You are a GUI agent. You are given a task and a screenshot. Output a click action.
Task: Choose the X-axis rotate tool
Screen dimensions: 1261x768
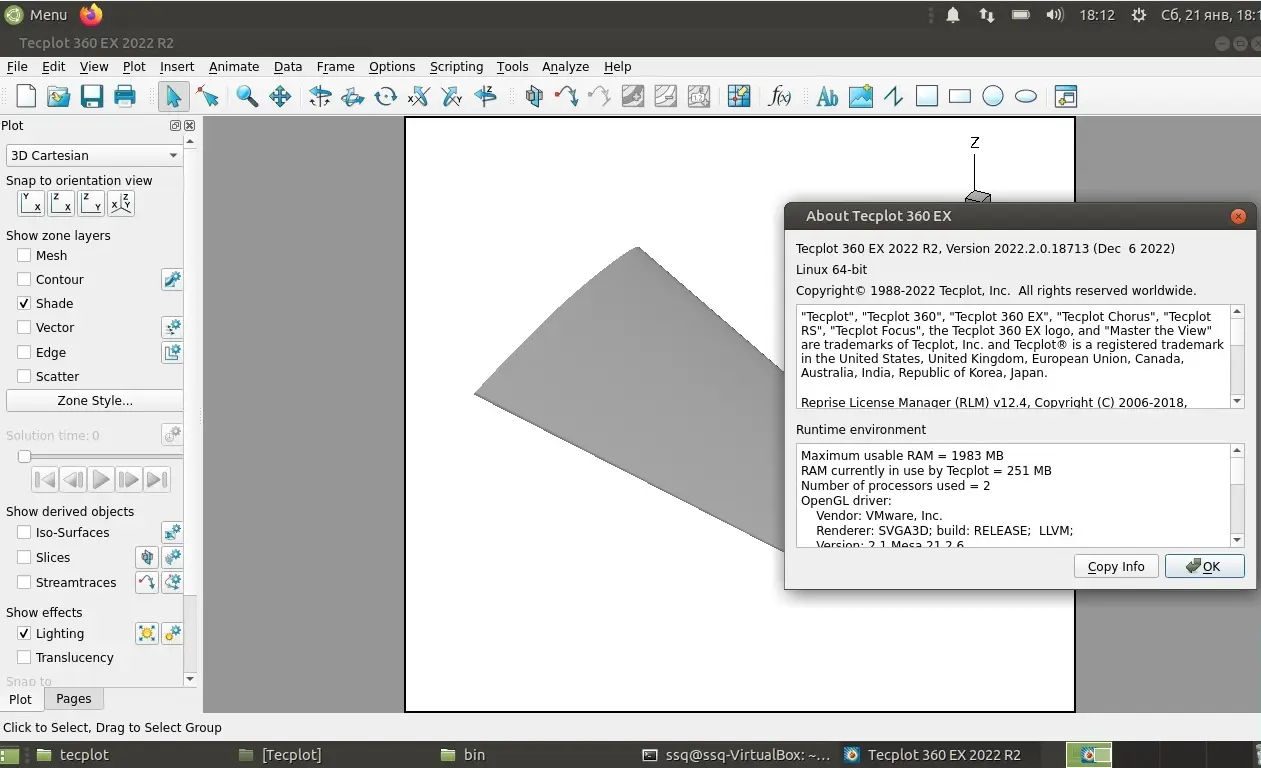tap(419, 97)
